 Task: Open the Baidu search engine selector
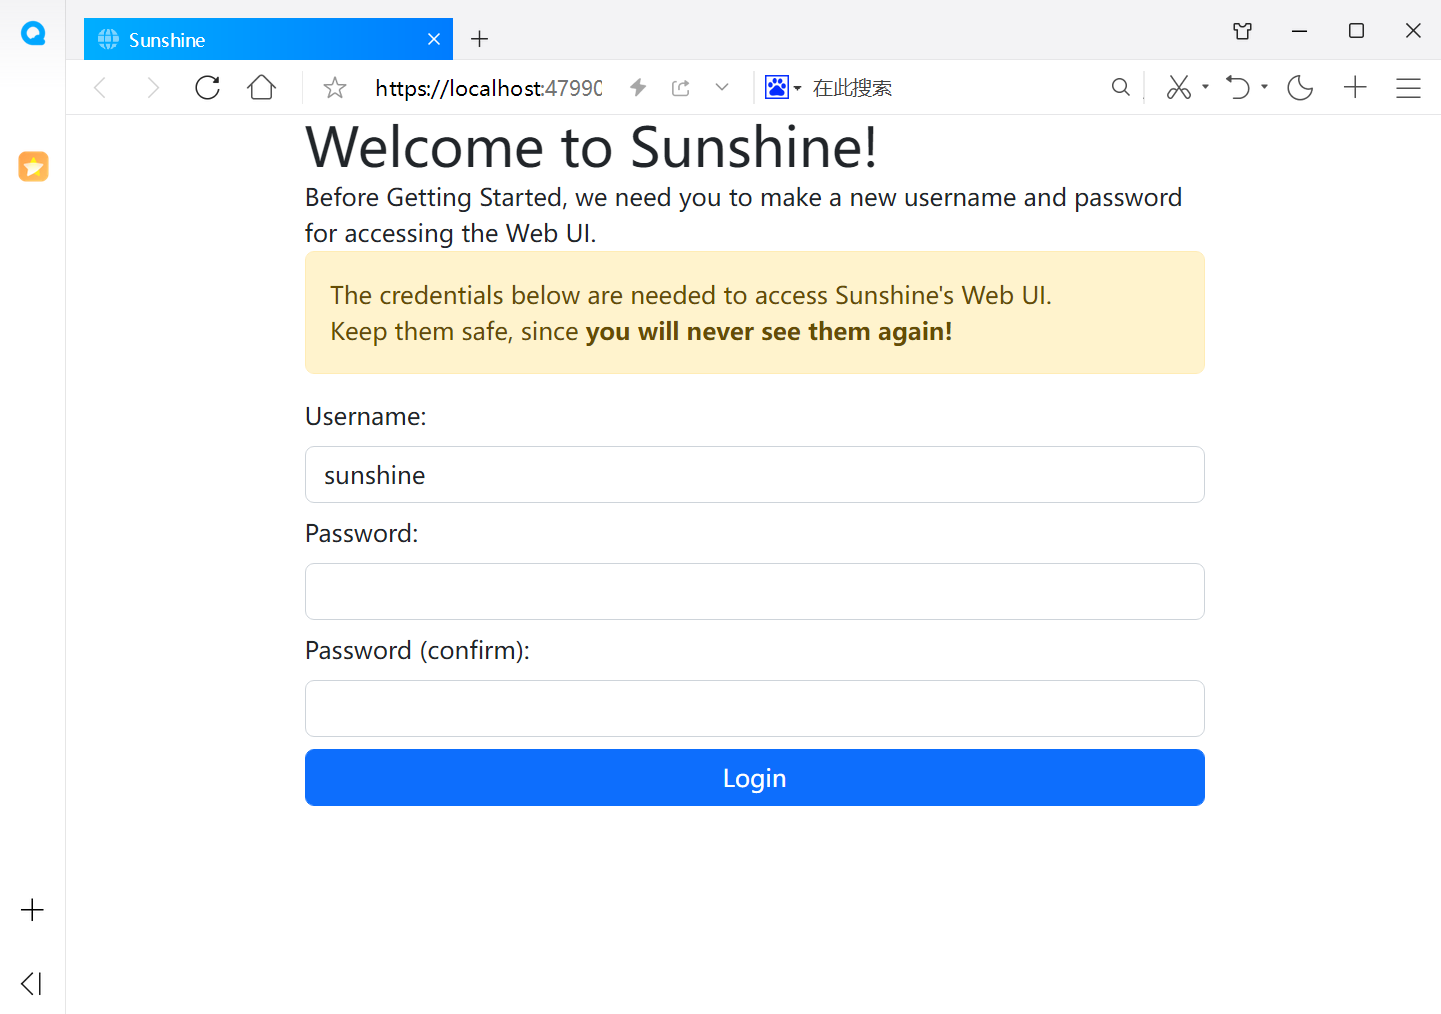tap(783, 88)
